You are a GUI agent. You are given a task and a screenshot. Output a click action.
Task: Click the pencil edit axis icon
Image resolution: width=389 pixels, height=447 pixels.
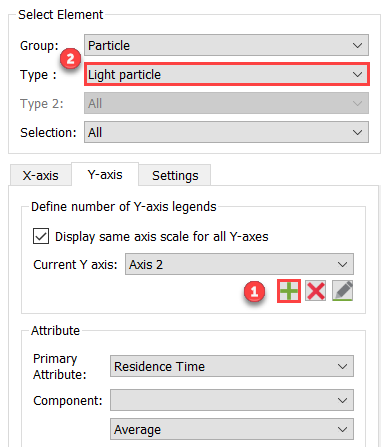(342, 291)
